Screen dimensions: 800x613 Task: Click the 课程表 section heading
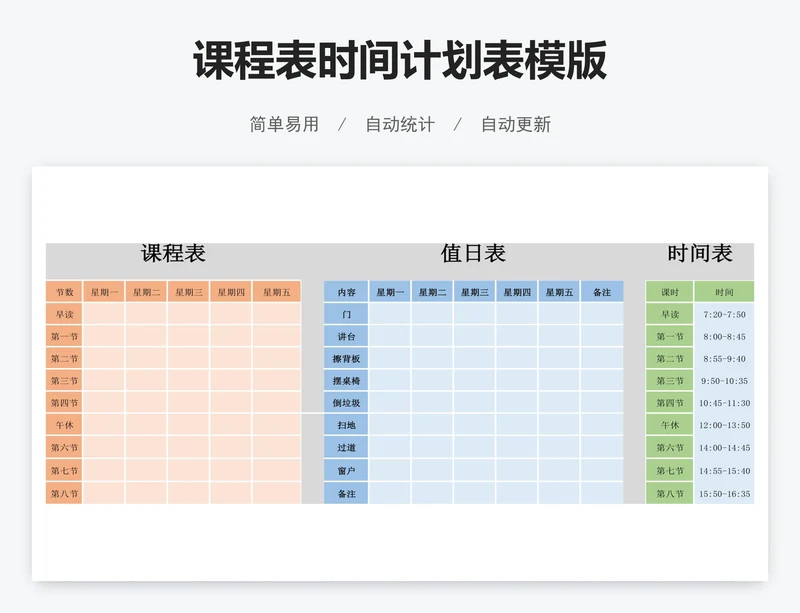(x=173, y=253)
